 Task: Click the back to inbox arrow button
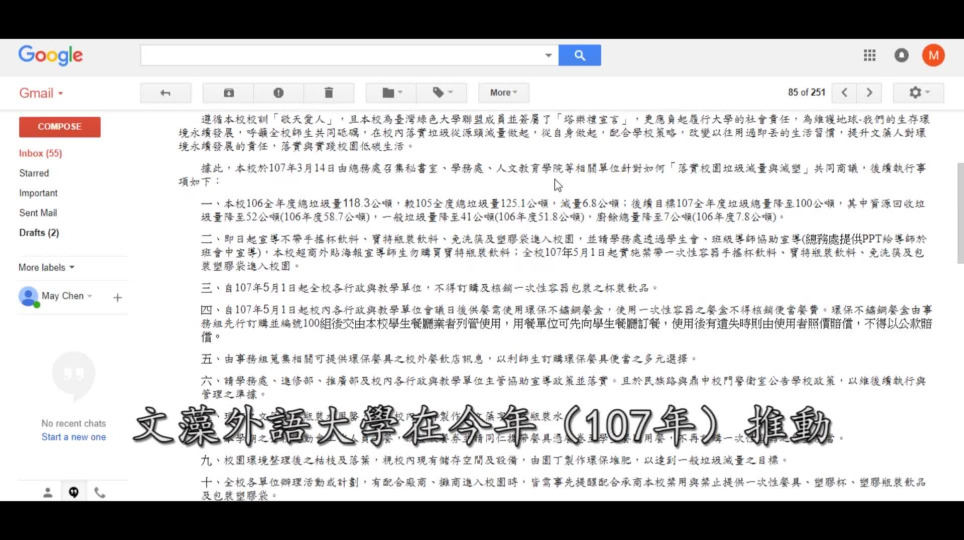click(165, 93)
